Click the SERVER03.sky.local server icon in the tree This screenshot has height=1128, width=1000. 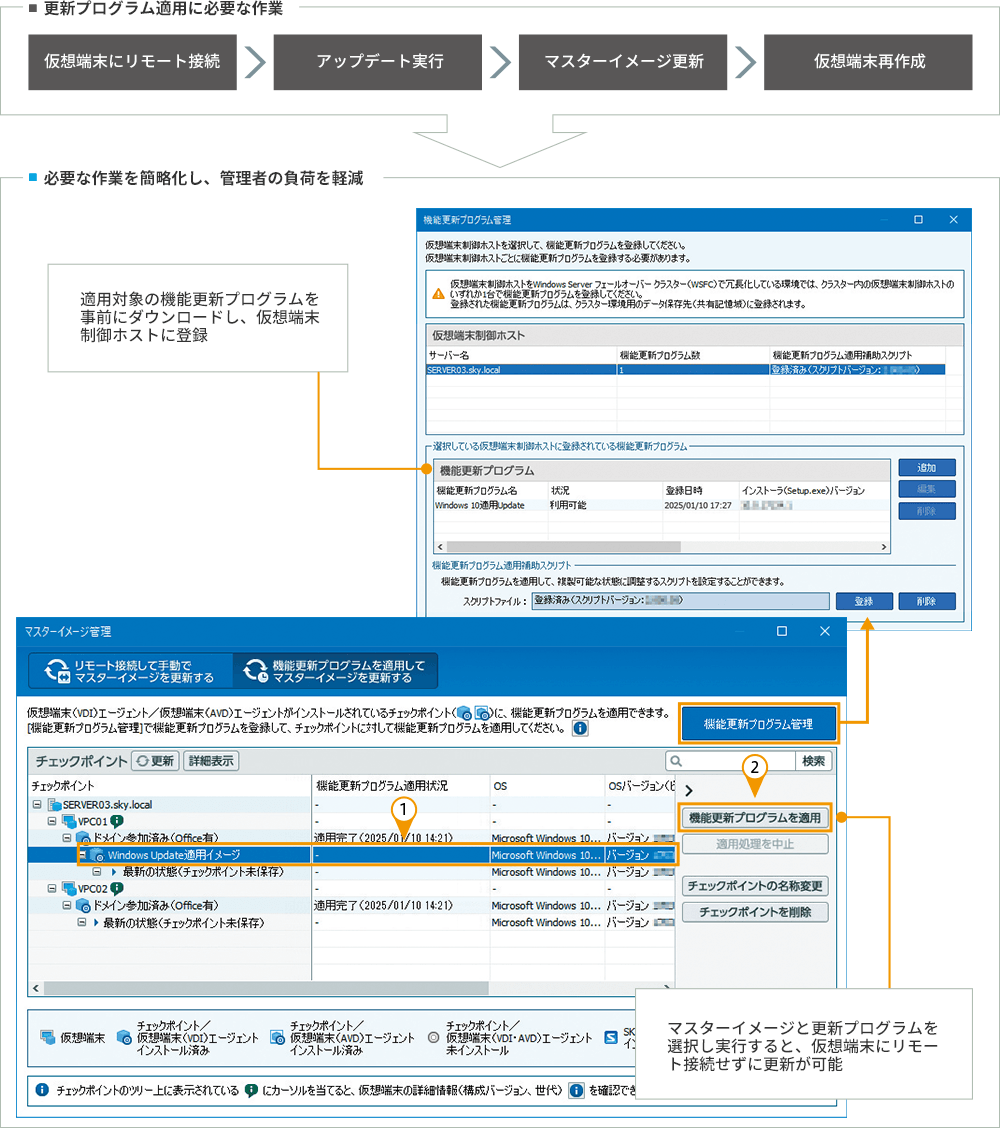click(x=54, y=804)
